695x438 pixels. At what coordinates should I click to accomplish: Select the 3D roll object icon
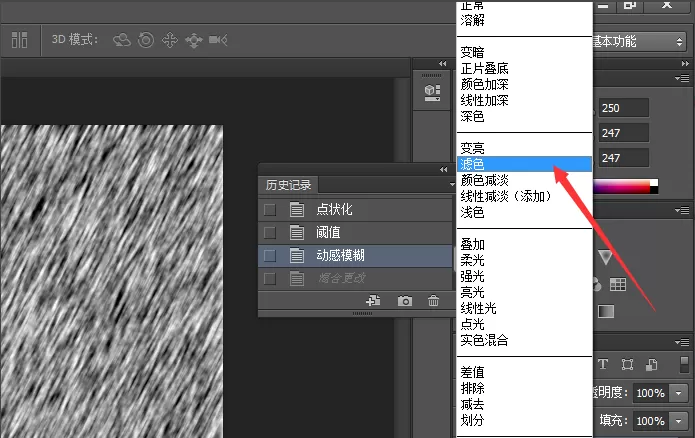(146, 40)
